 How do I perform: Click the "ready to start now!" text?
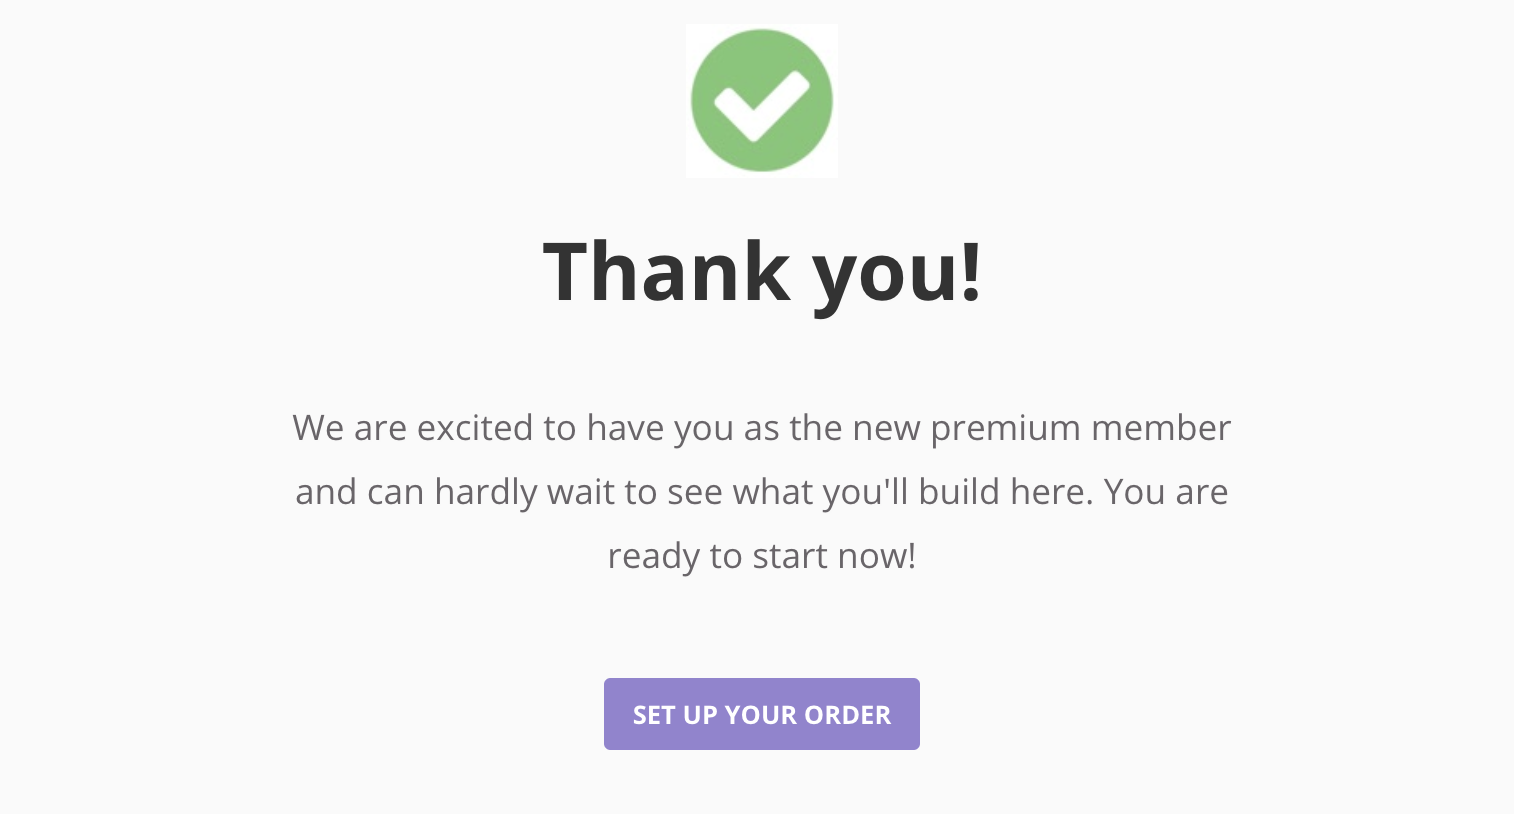click(762, 556)
